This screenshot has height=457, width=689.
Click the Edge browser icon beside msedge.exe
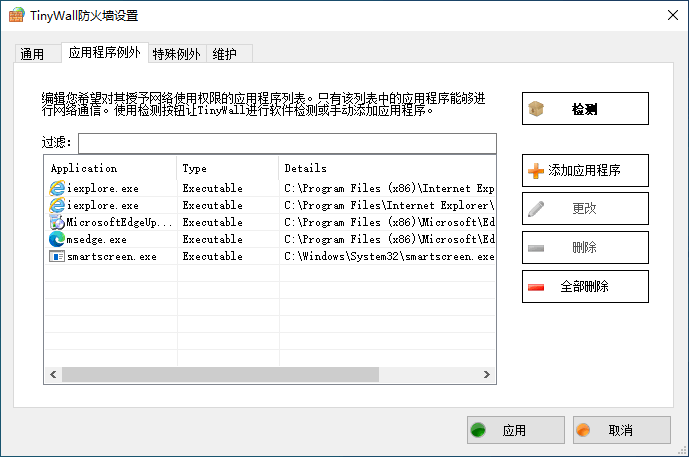click(x=57, y=239)
